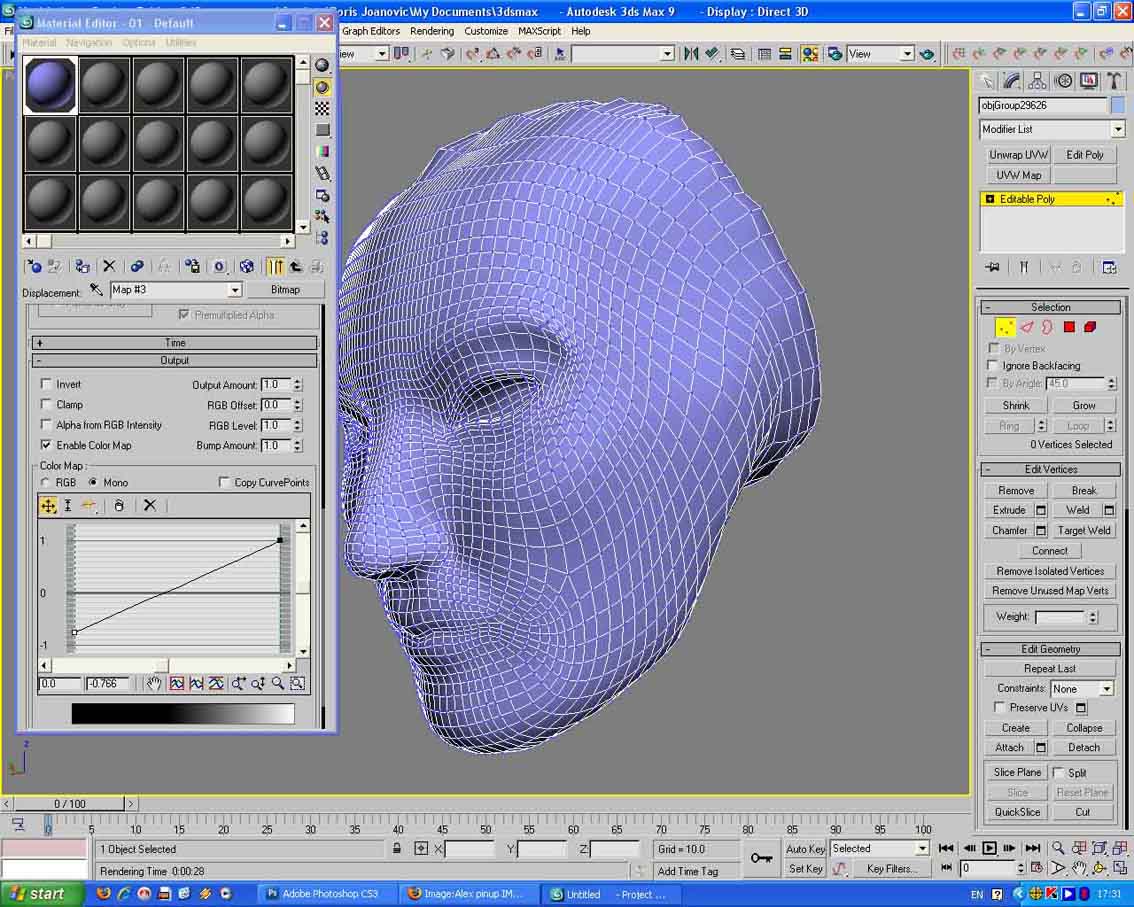This screenshot has height=907, width=1134.
Task: Select the Border sub-object selection icon
Action: click(x=1047, y=328)
